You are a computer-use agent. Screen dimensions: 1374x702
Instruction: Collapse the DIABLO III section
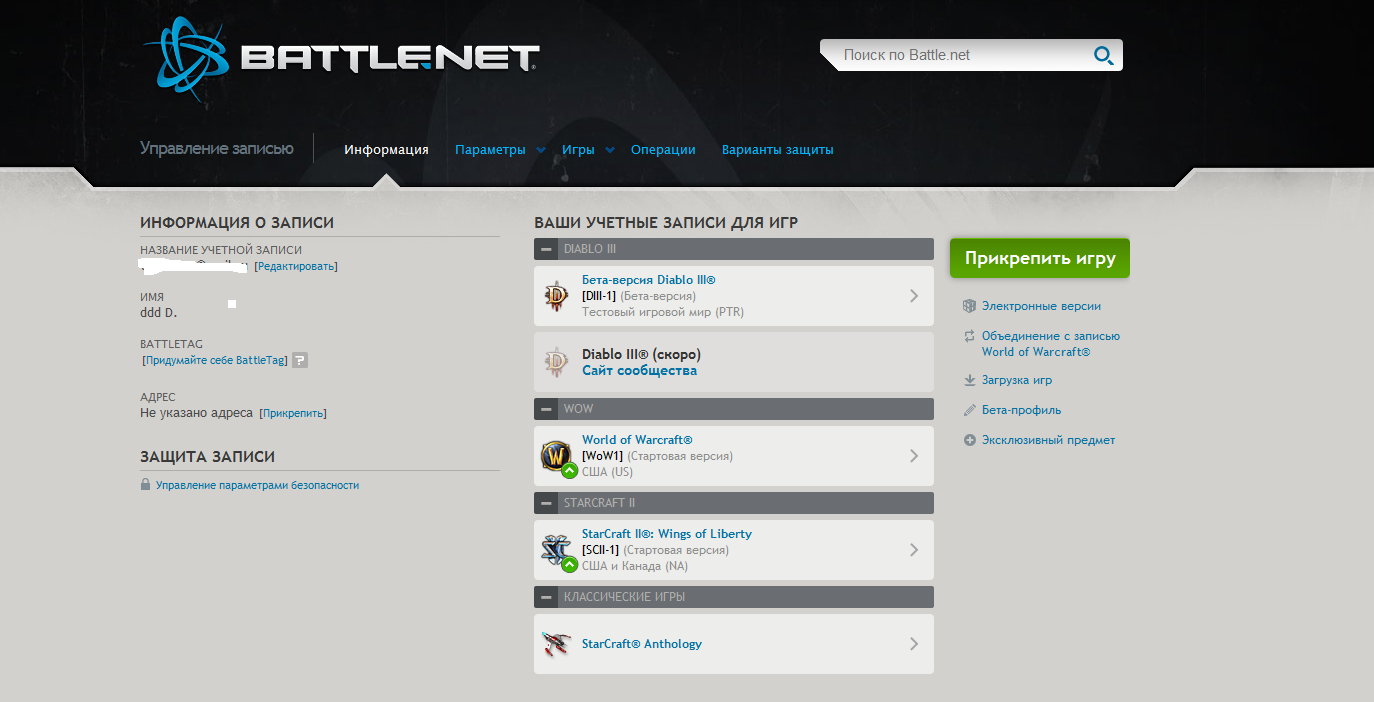[x=546, y=249]
